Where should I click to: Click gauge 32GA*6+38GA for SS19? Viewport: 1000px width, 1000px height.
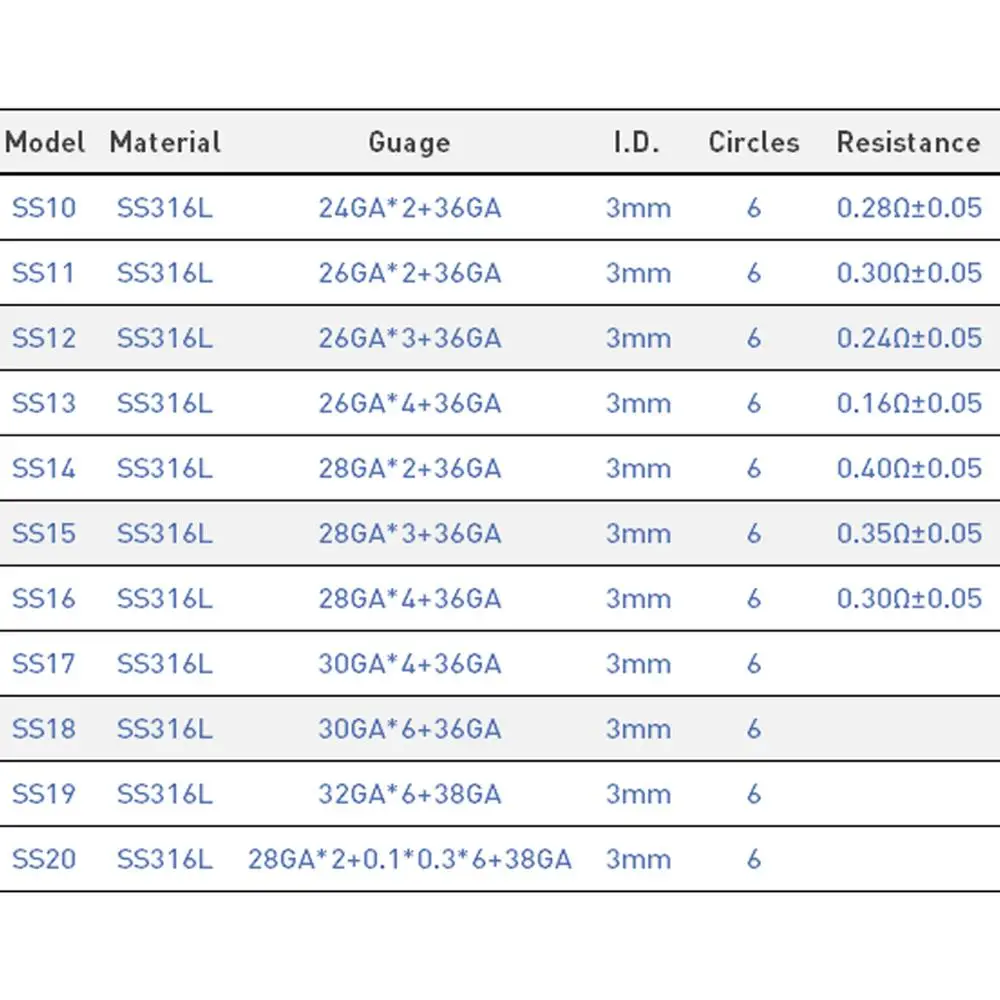tap(410, 793)
